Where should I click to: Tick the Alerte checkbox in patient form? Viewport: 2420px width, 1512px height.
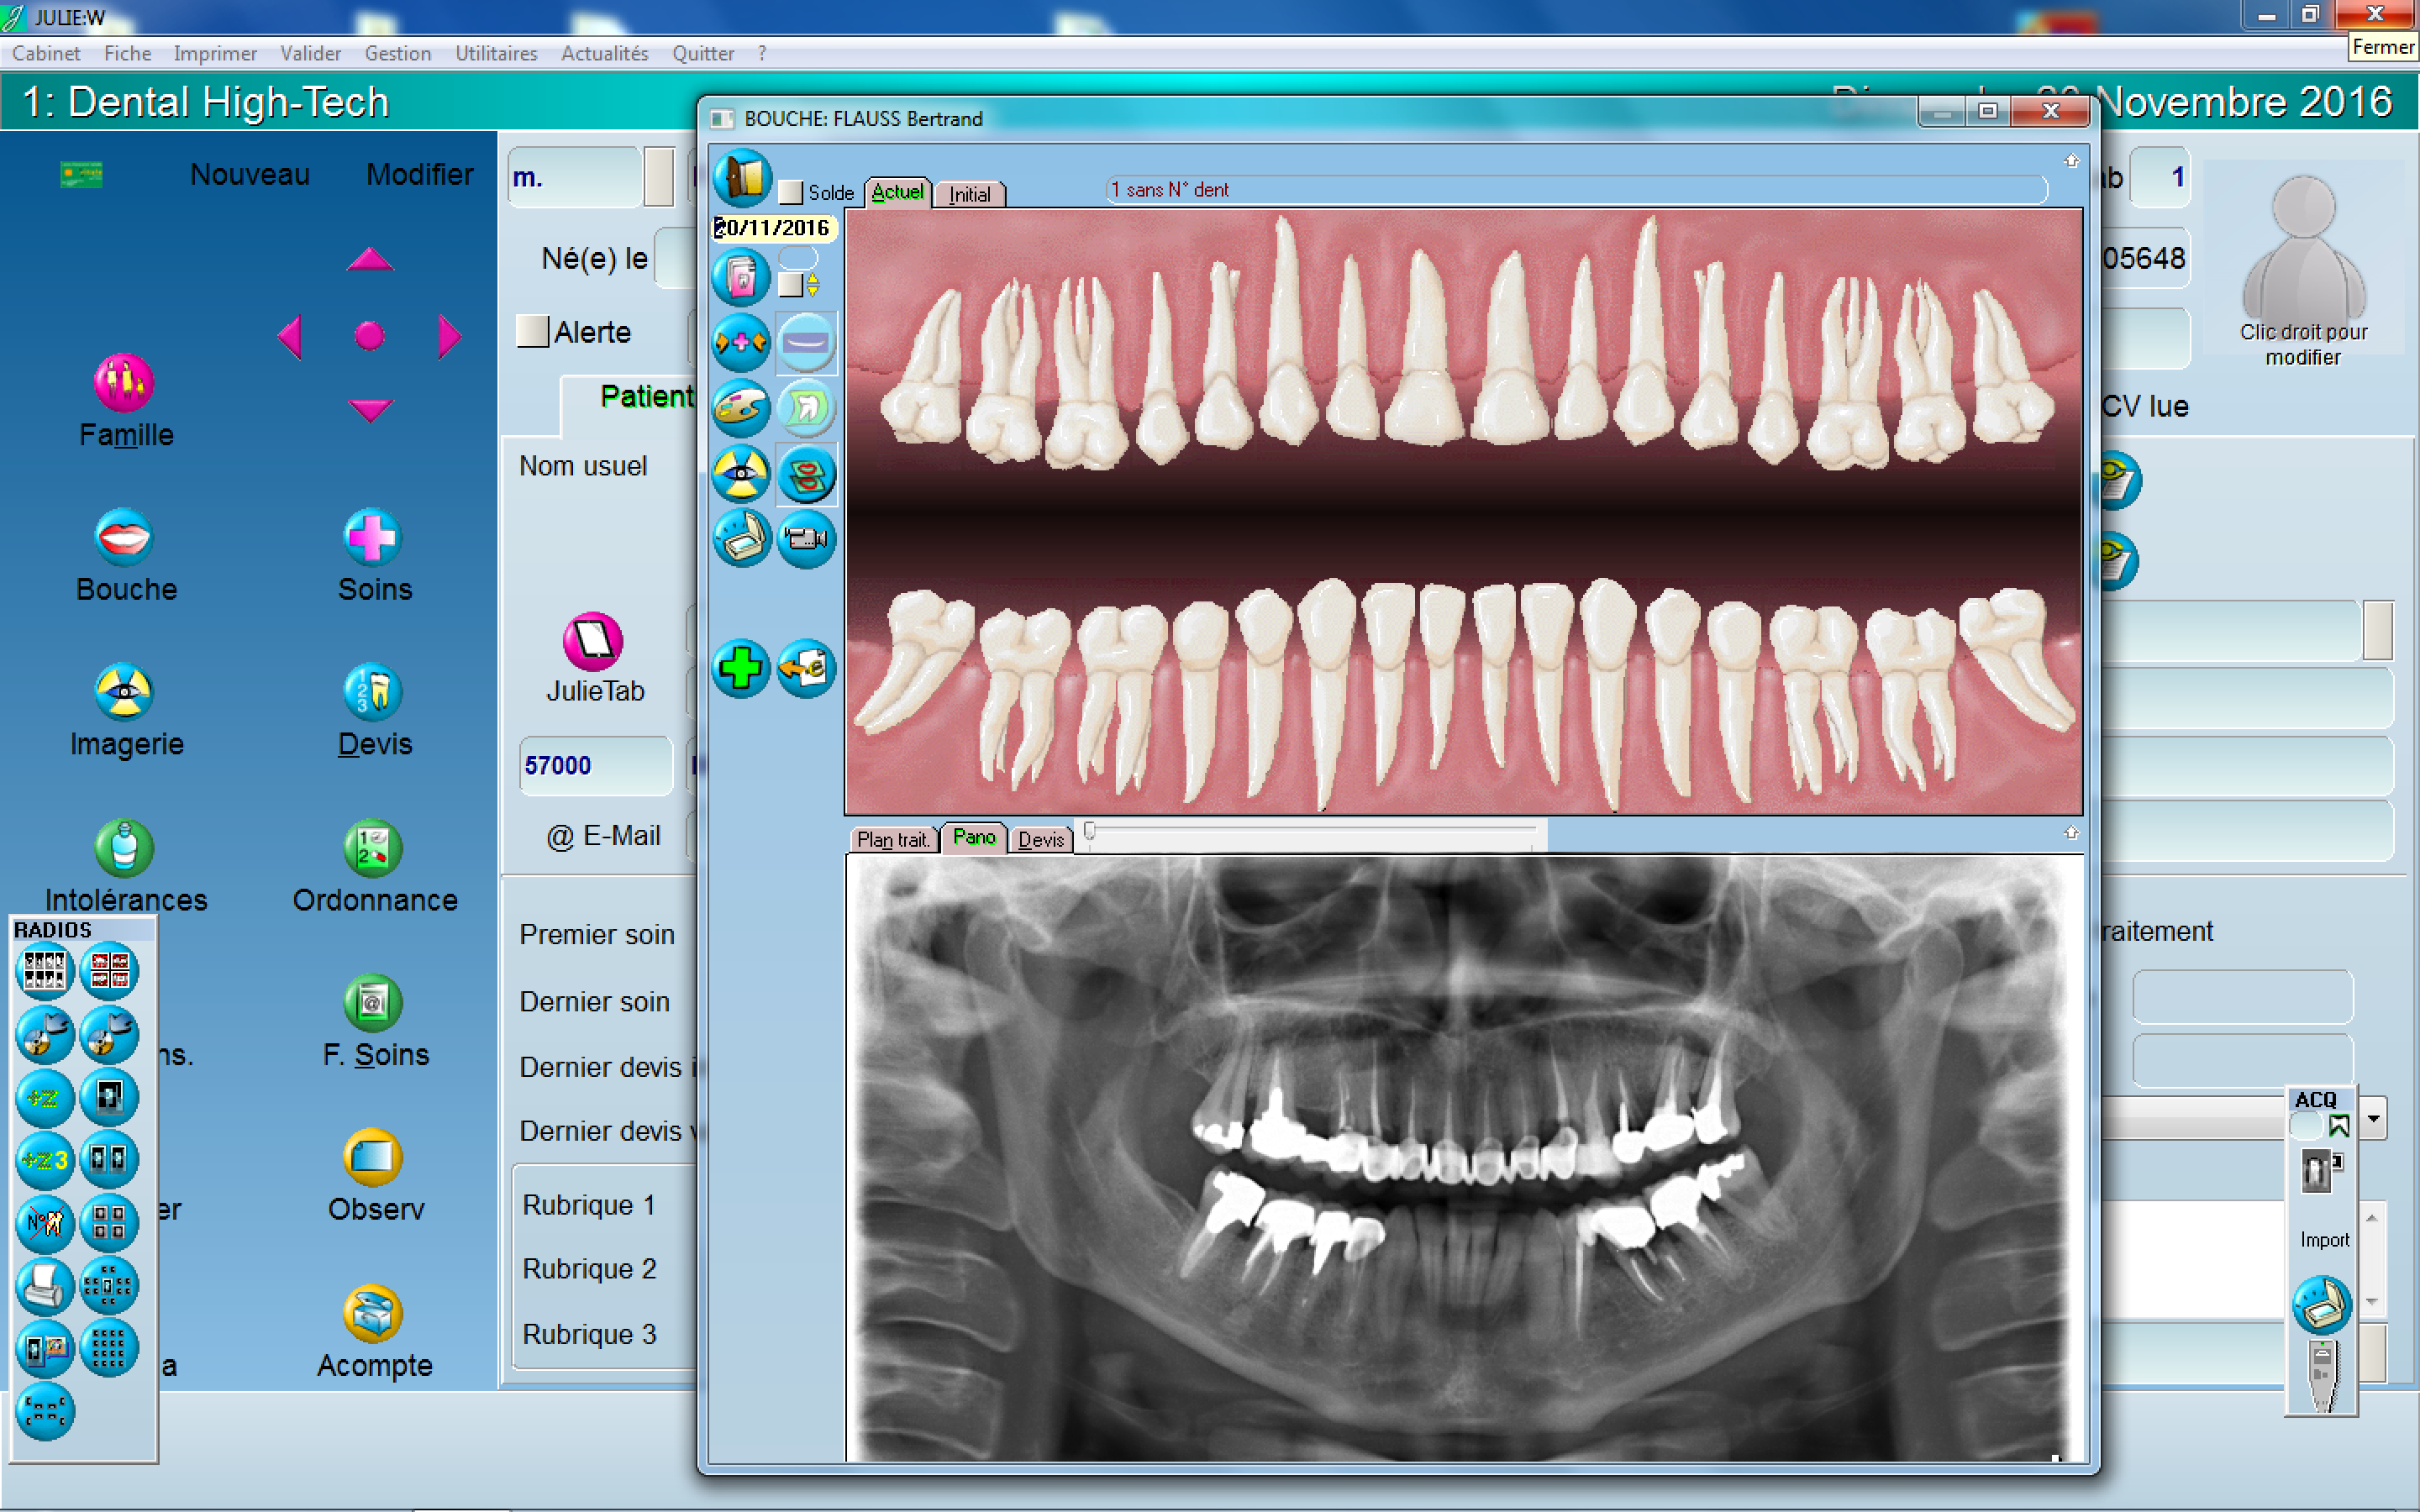[x=533, y=331]
